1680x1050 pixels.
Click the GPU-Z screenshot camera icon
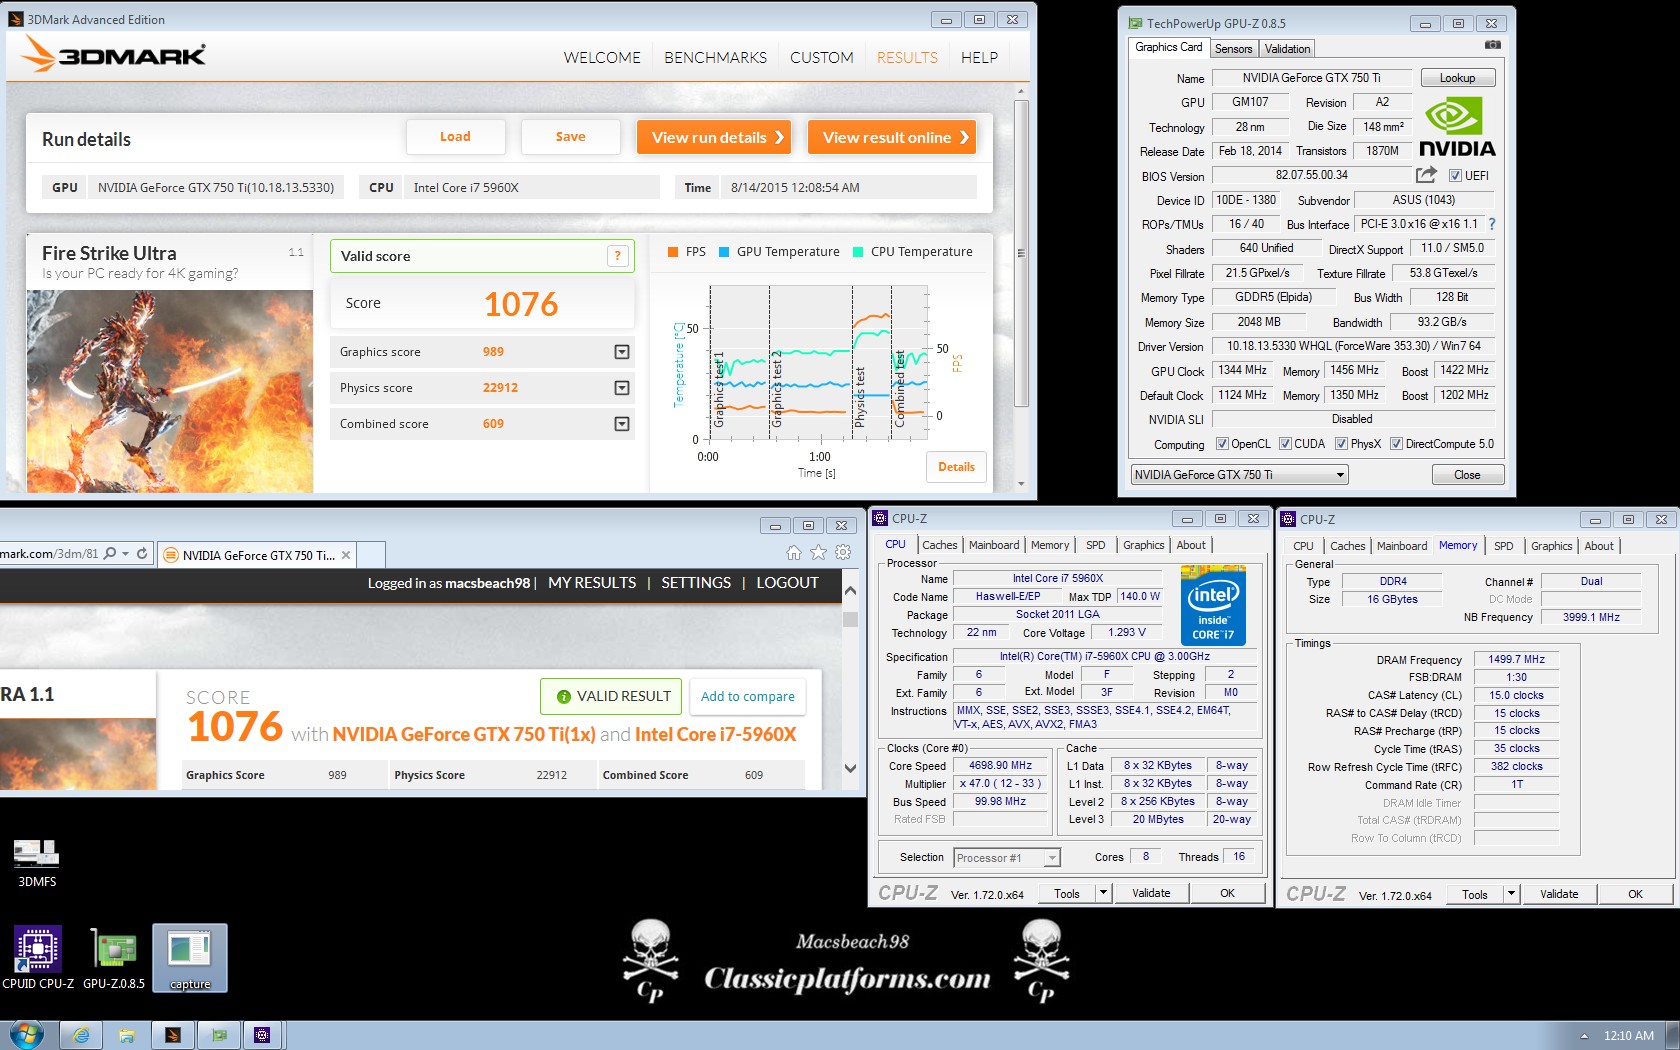[x=1492, y=45]
